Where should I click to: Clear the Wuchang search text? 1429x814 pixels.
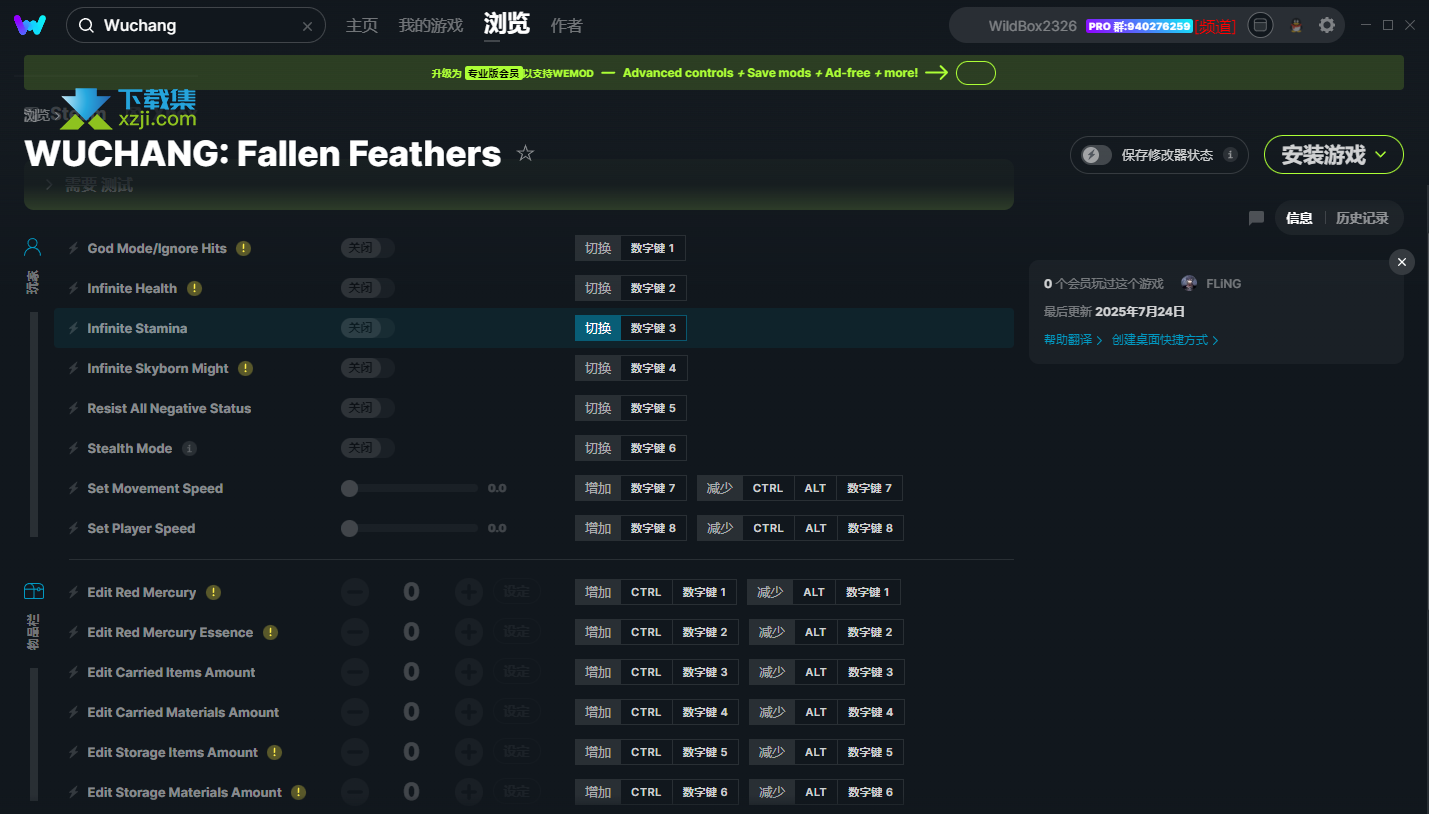click(x=307, y=26)
